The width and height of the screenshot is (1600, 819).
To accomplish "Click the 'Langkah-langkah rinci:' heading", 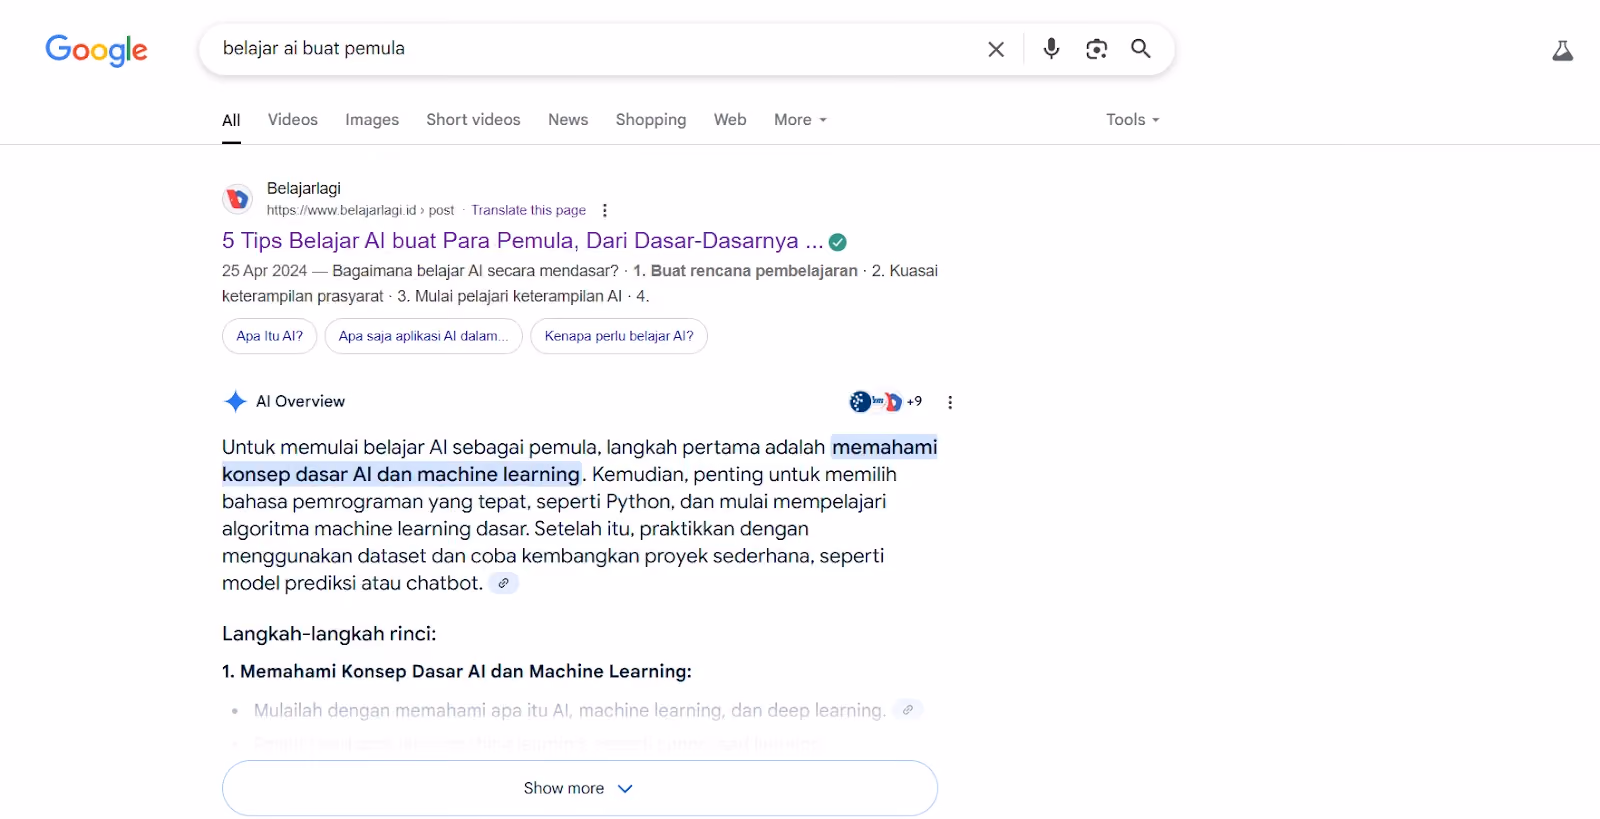I will pos(329,634).
